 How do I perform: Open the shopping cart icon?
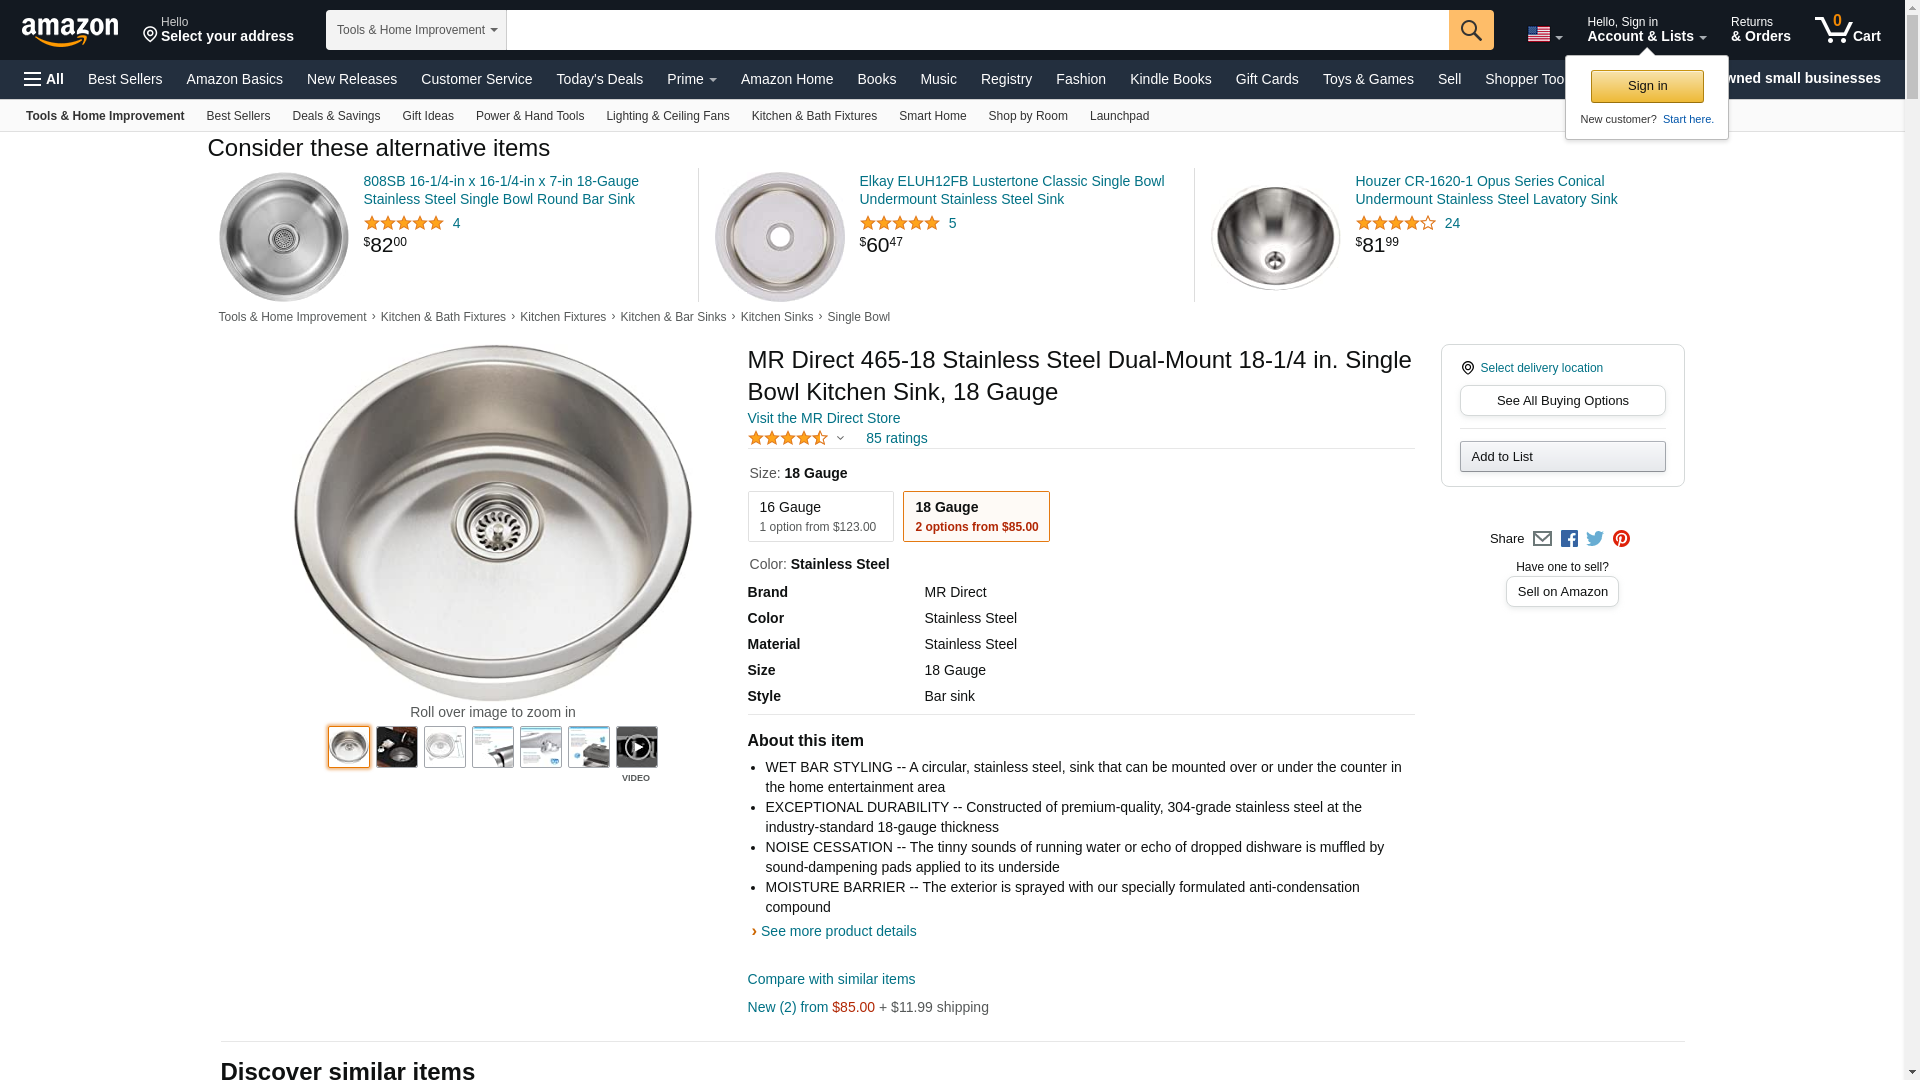pos(1846,29)
